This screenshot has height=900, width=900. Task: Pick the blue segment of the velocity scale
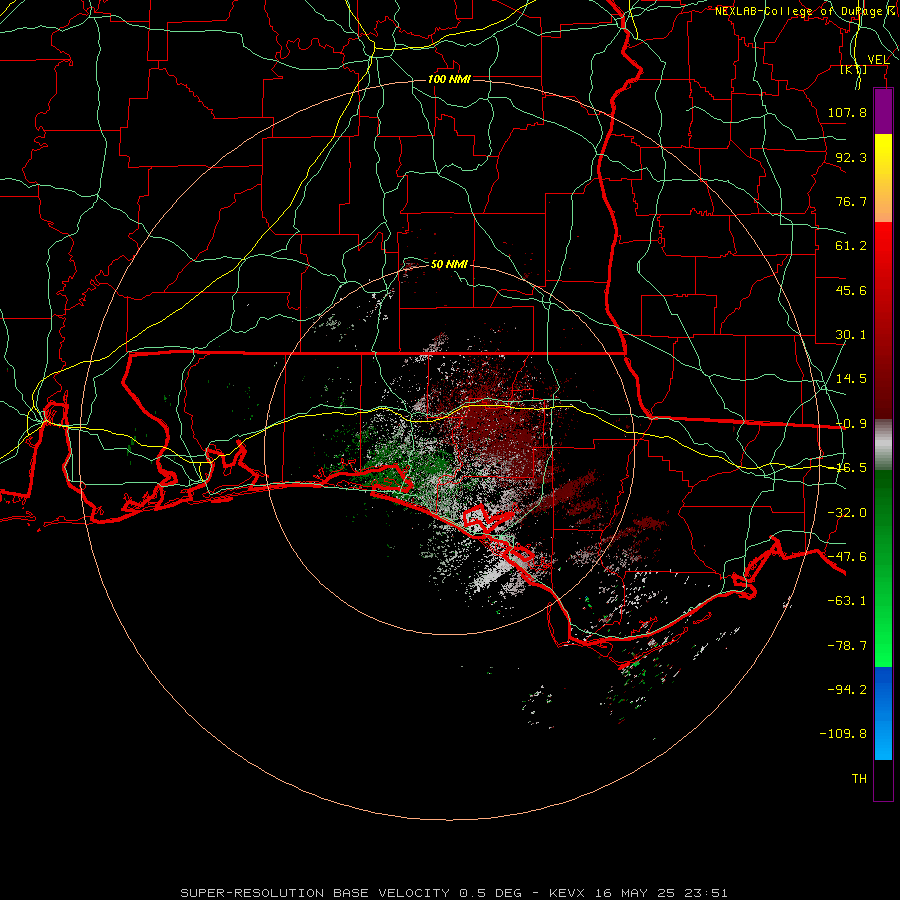[883, 713]
